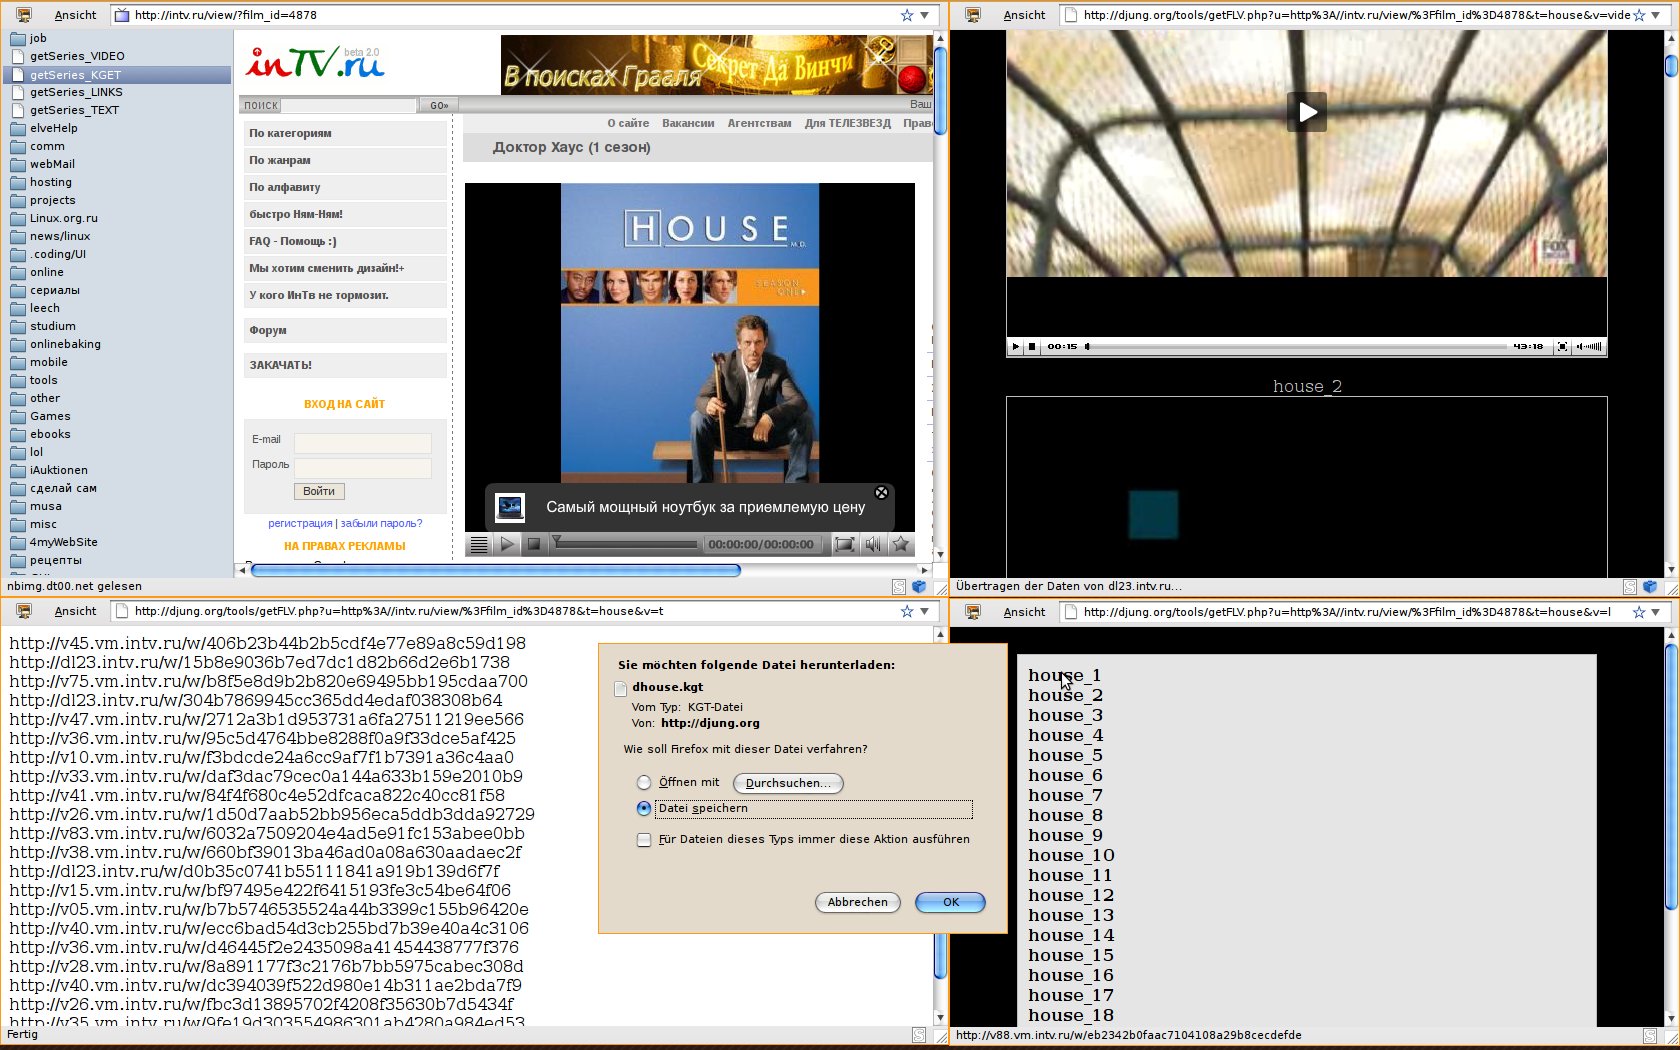Bookmark star in top-right address bar
1680x1050 pixels.
(1639, 15)
